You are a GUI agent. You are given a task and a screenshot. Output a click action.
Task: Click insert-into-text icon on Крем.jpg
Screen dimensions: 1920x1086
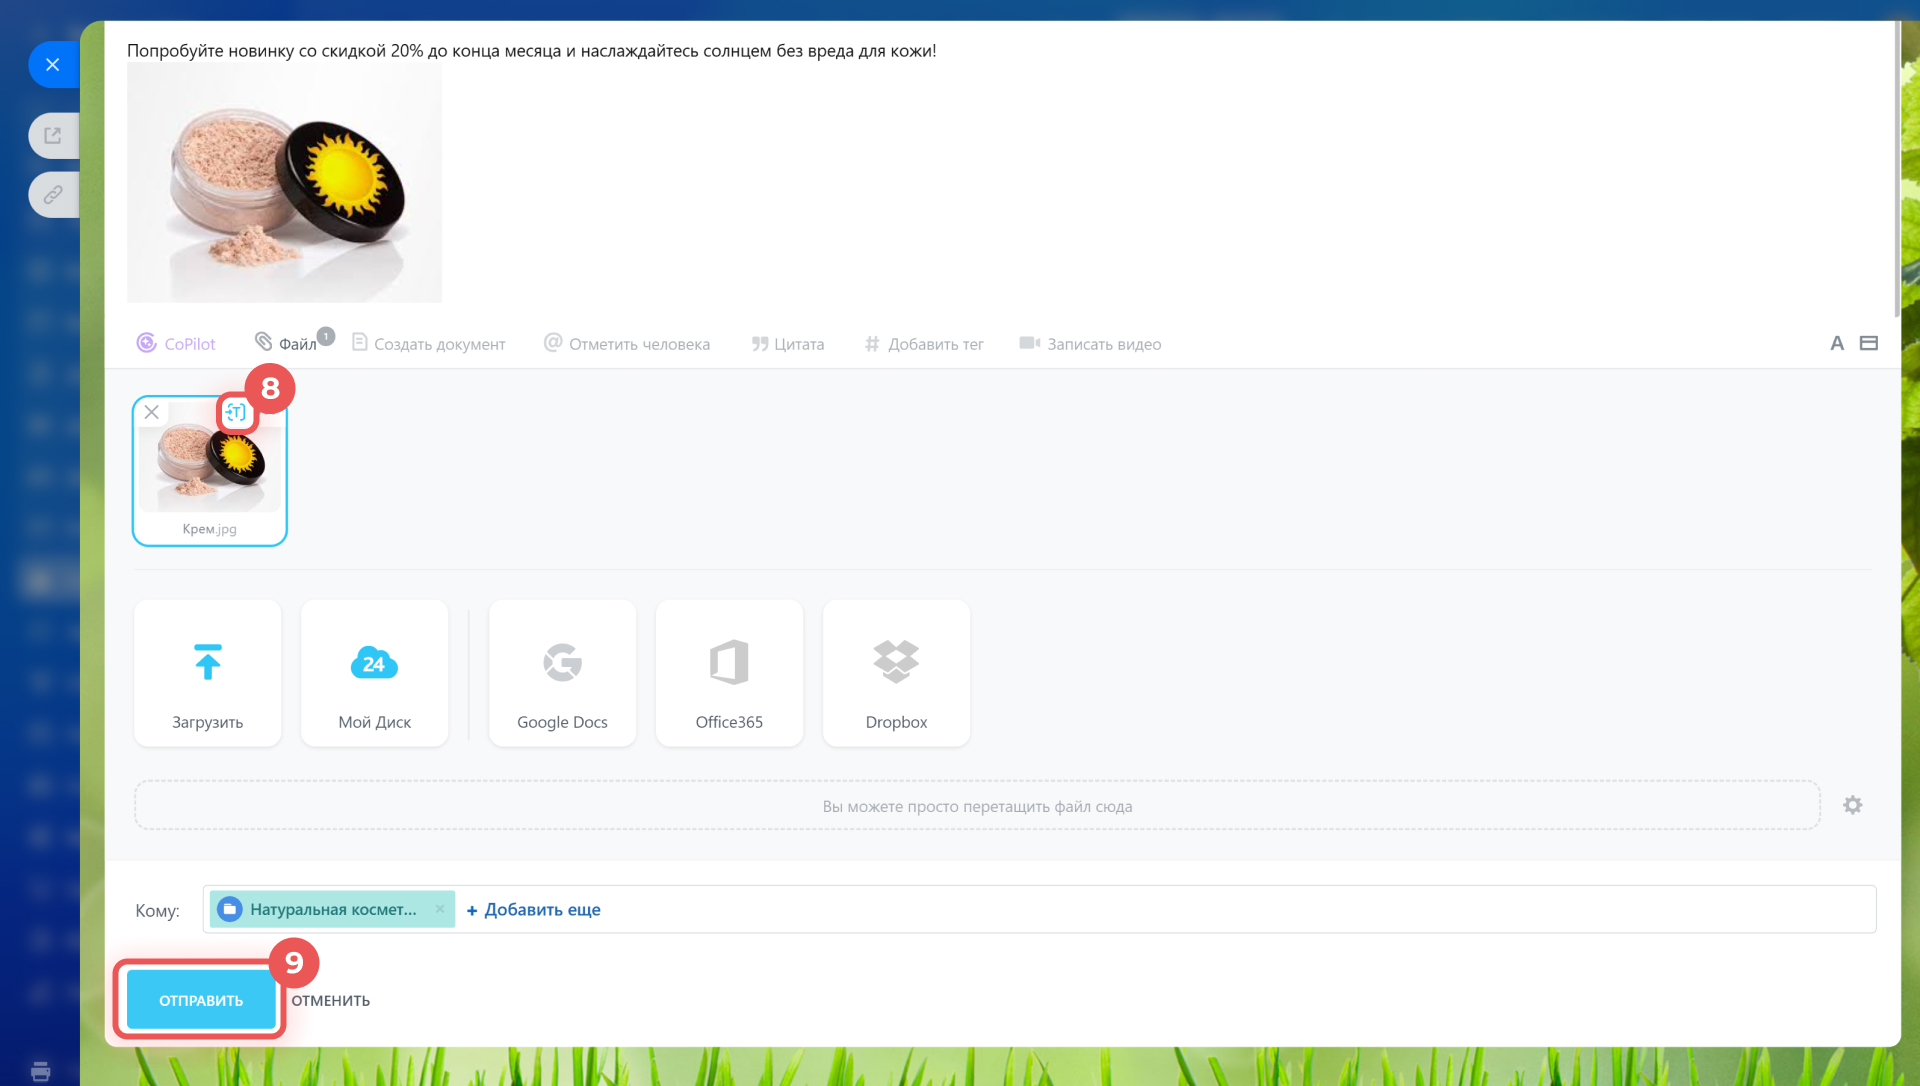[236, 412]
